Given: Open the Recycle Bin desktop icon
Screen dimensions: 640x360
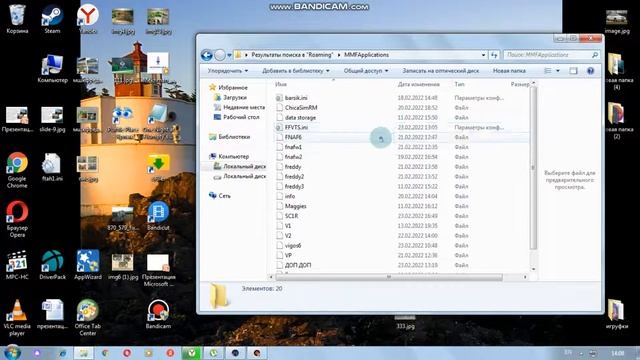Looking at the screenshot, I should click(17, 19).
